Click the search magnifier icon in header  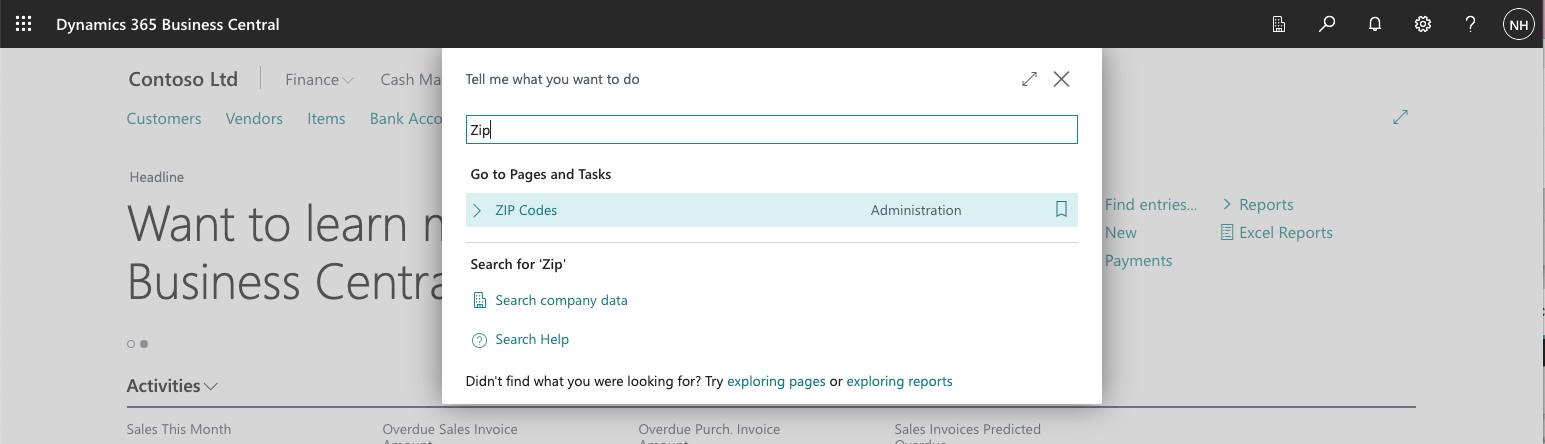click(1327, 24)
